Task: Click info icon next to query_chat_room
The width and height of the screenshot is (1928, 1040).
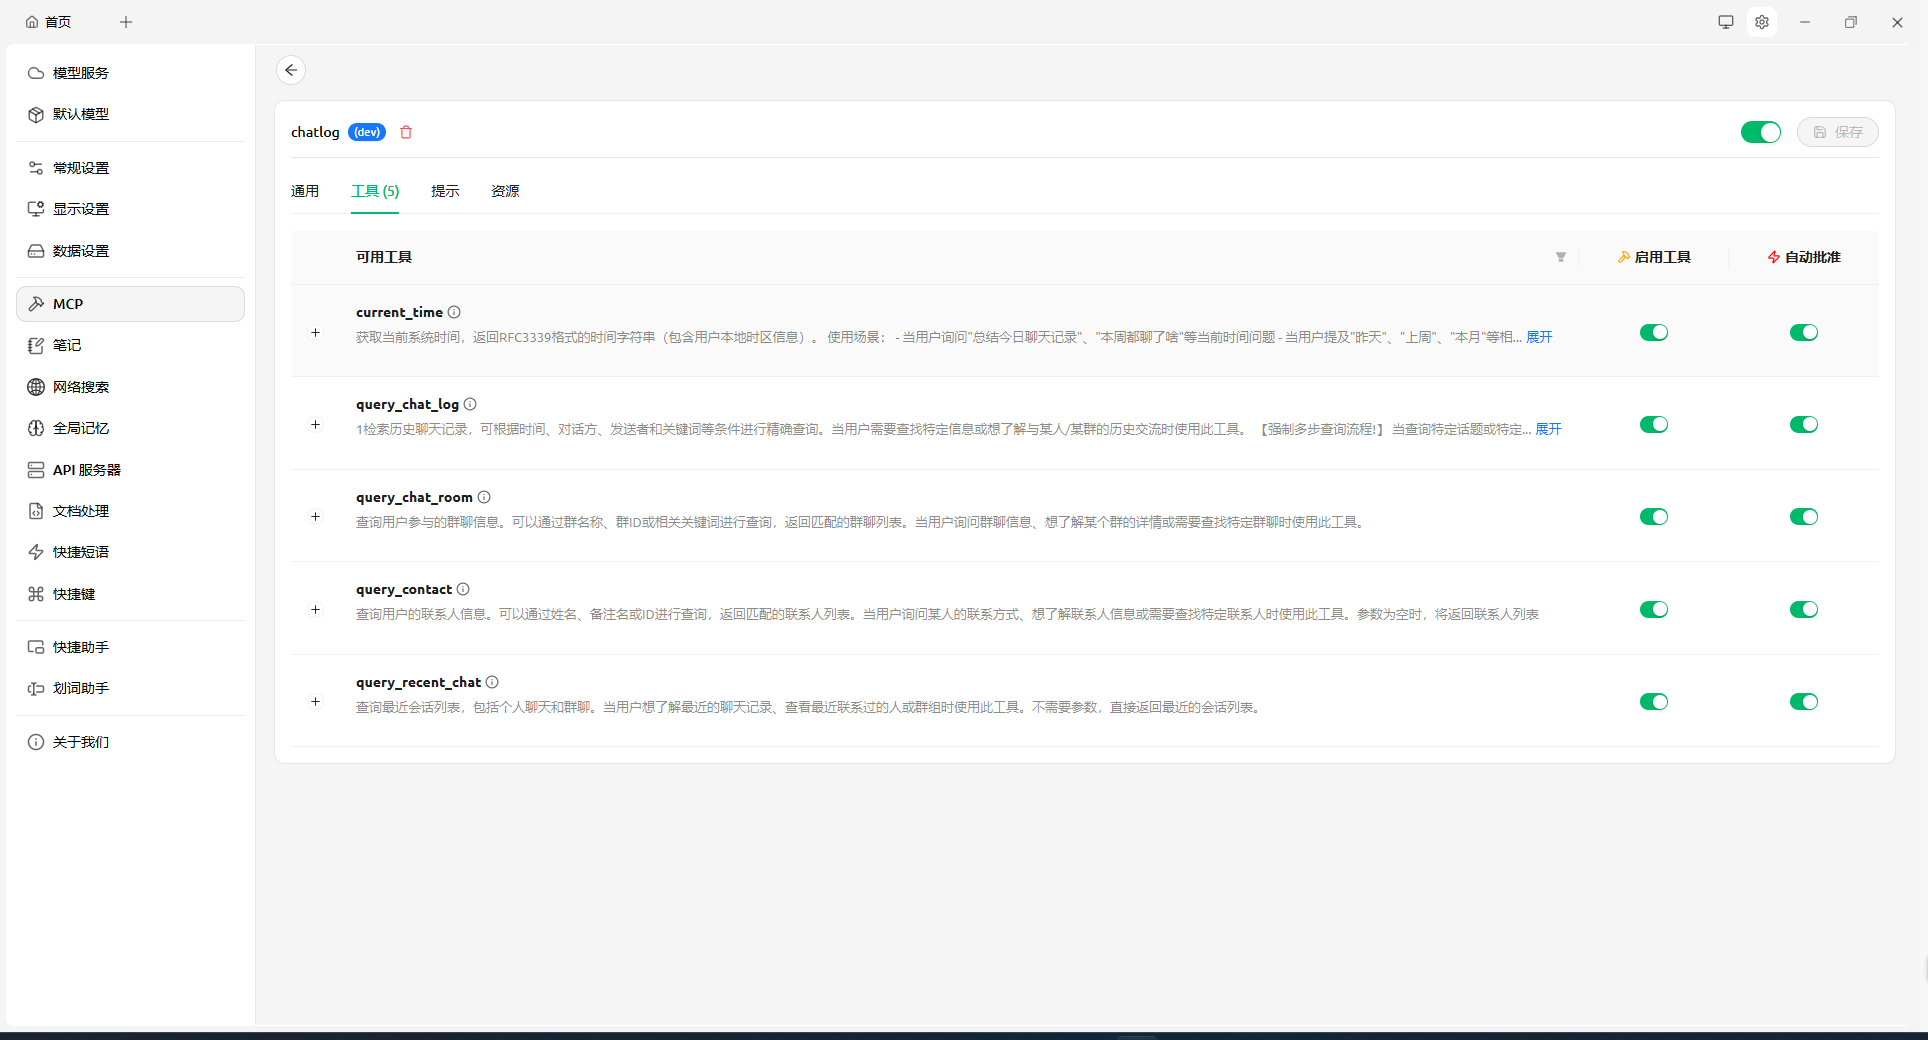Action: coord(484,497)
